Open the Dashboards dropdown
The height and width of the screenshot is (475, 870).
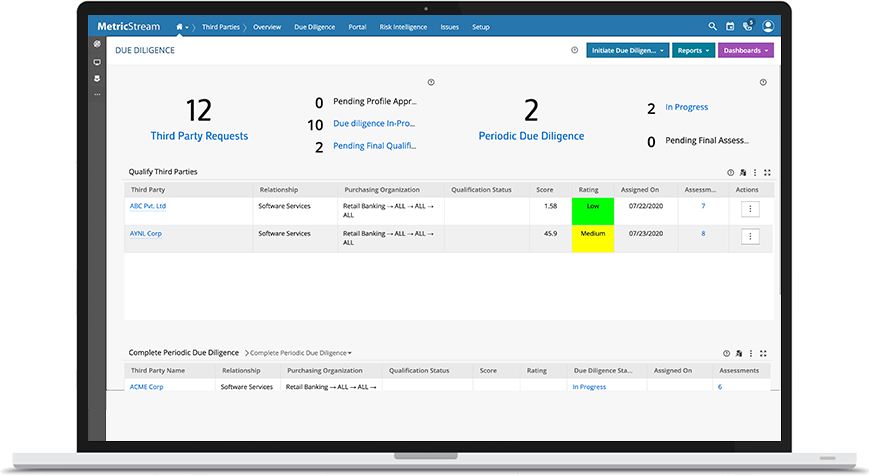pos(746,50)
